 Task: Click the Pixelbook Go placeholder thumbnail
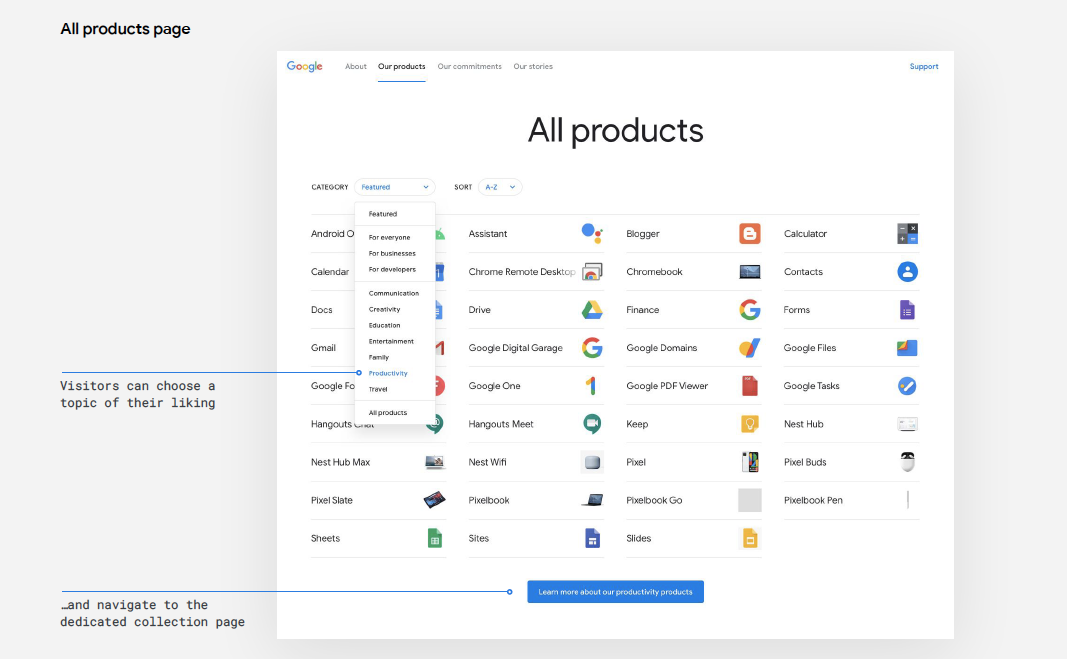750,500
